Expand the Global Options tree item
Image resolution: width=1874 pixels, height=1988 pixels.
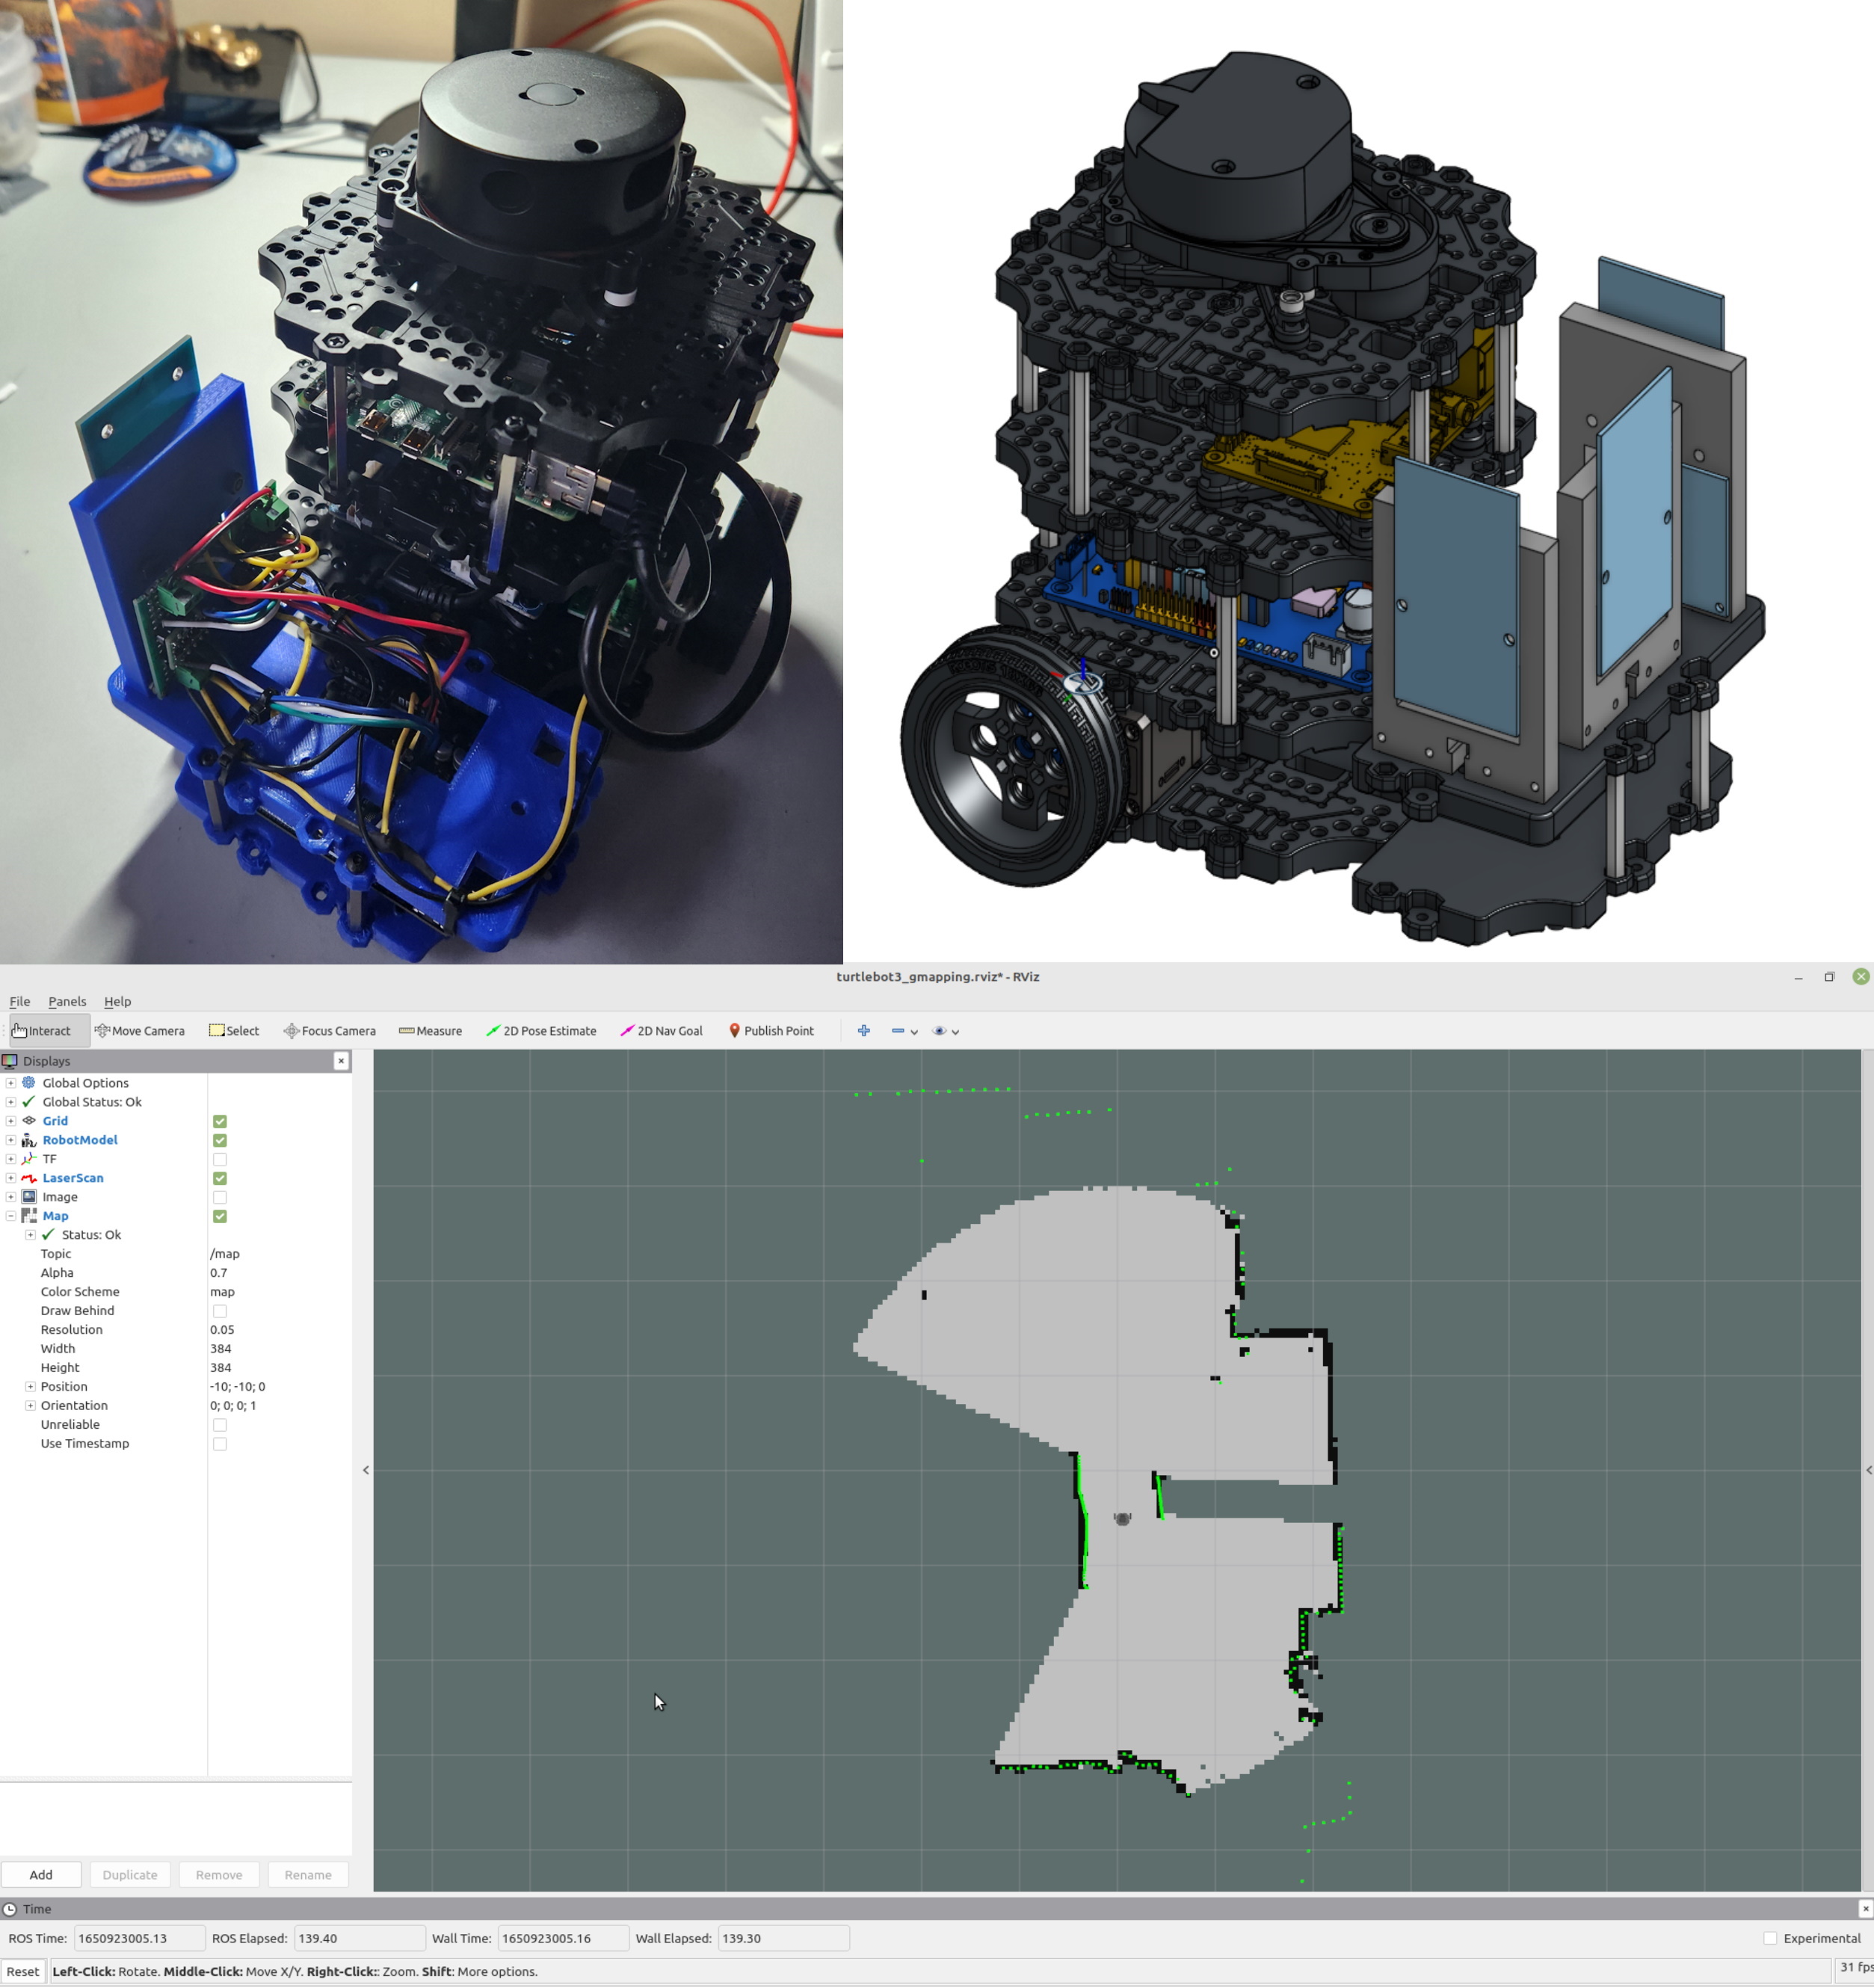(11, 1083)
